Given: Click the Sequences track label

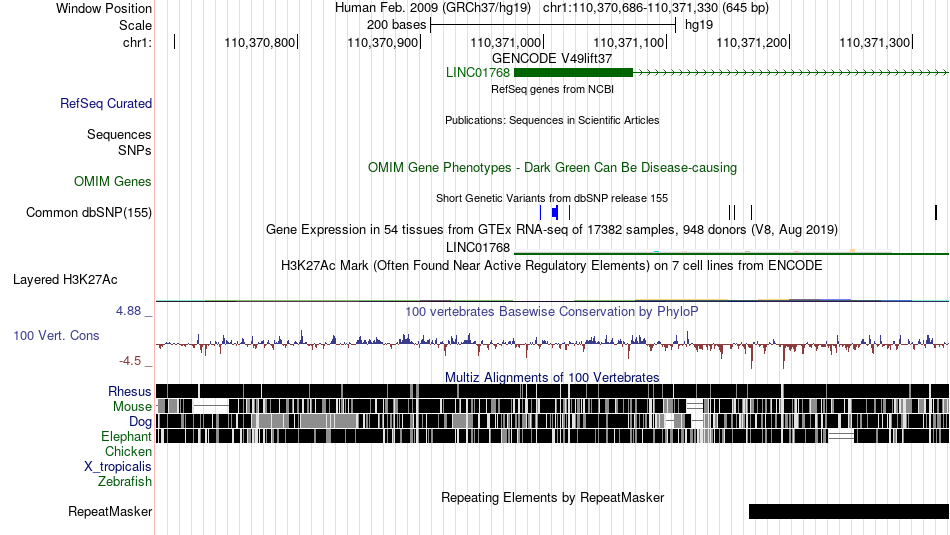Looking at the screenshot, I should coord(119,135).
